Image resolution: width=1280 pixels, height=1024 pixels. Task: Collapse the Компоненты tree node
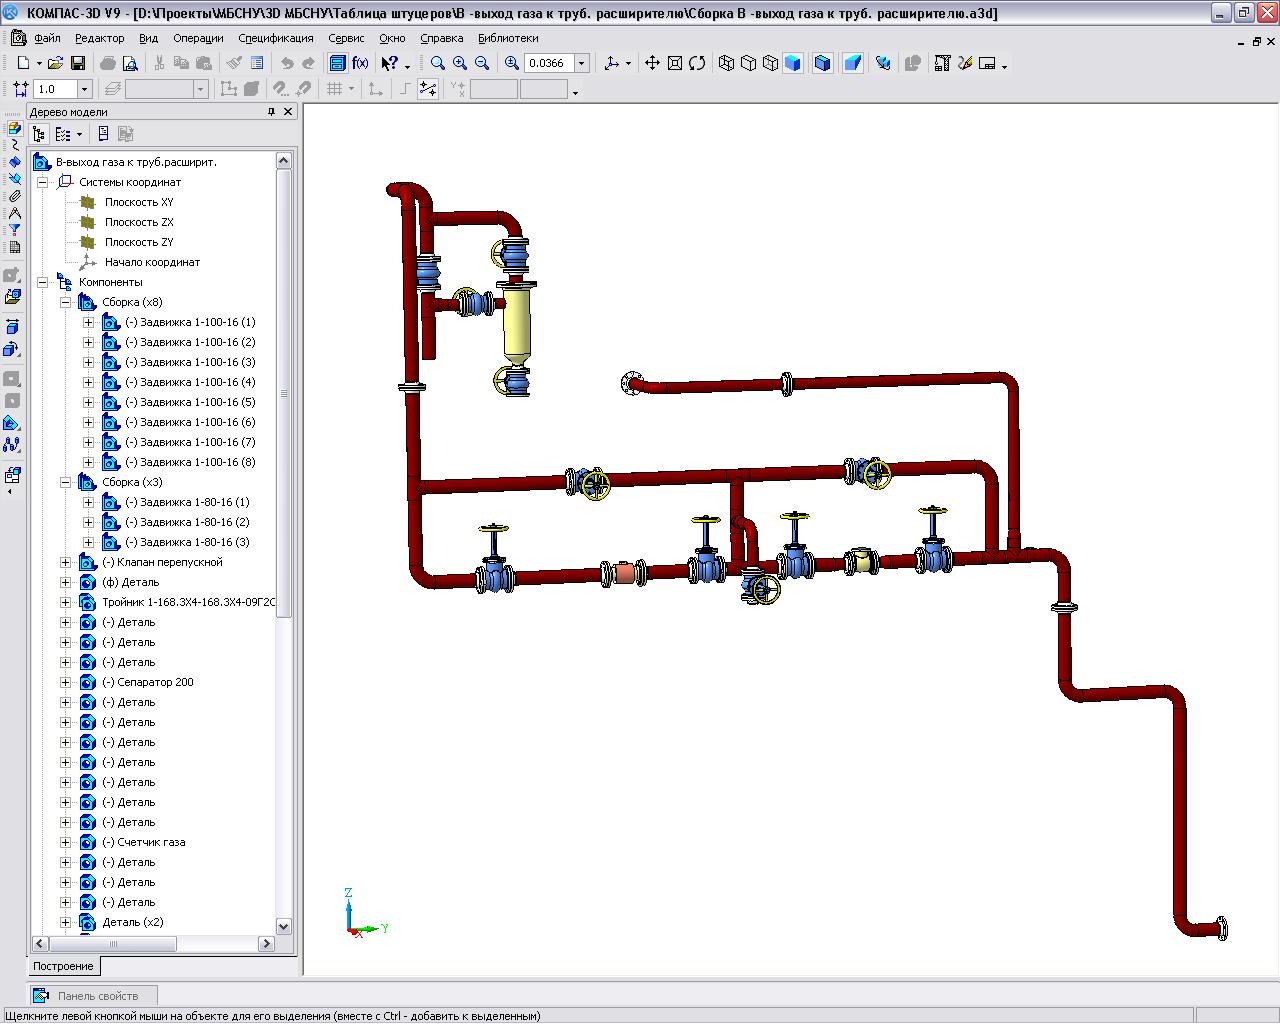42,282
